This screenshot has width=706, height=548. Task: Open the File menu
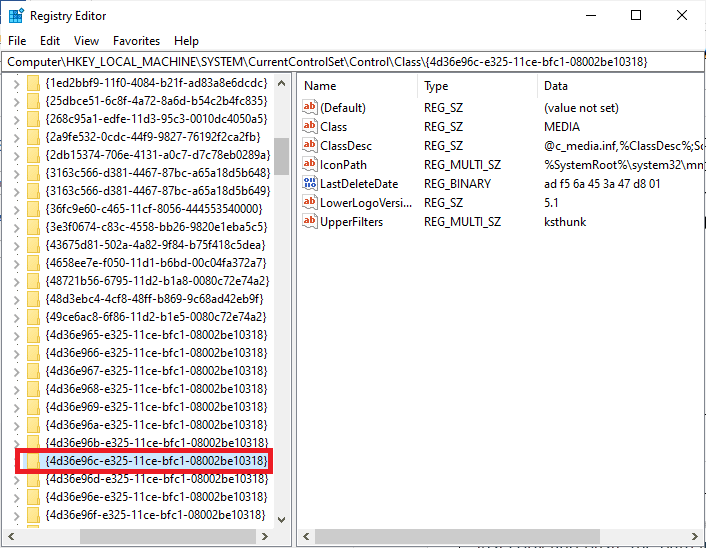(x=17, y=41)
